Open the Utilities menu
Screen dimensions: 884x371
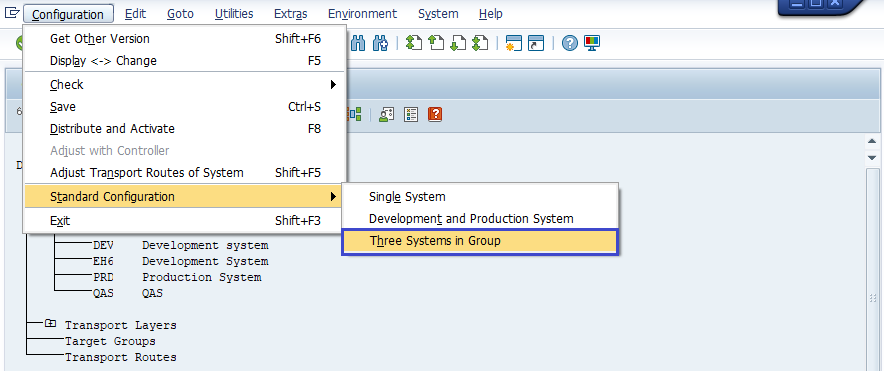point(234,14)
